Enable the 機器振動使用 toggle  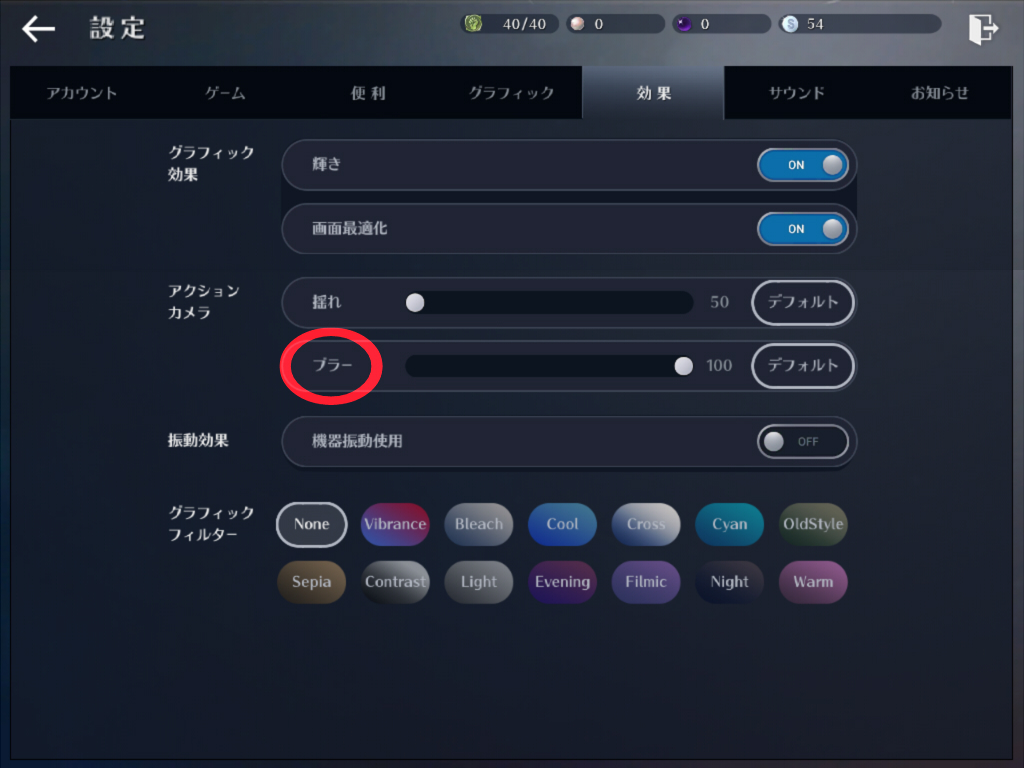803,442
